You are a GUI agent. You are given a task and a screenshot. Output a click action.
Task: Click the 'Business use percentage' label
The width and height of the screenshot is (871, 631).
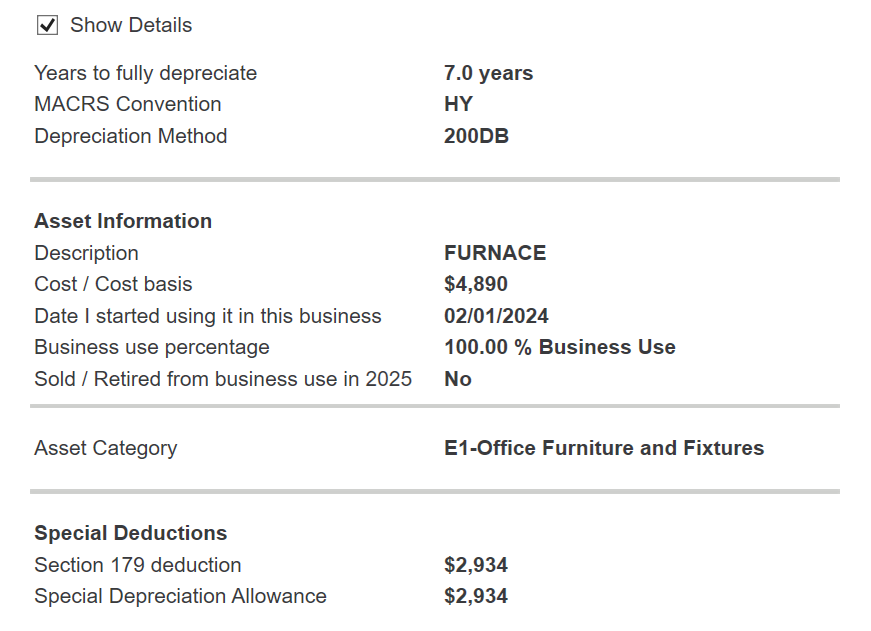(152, 348)
